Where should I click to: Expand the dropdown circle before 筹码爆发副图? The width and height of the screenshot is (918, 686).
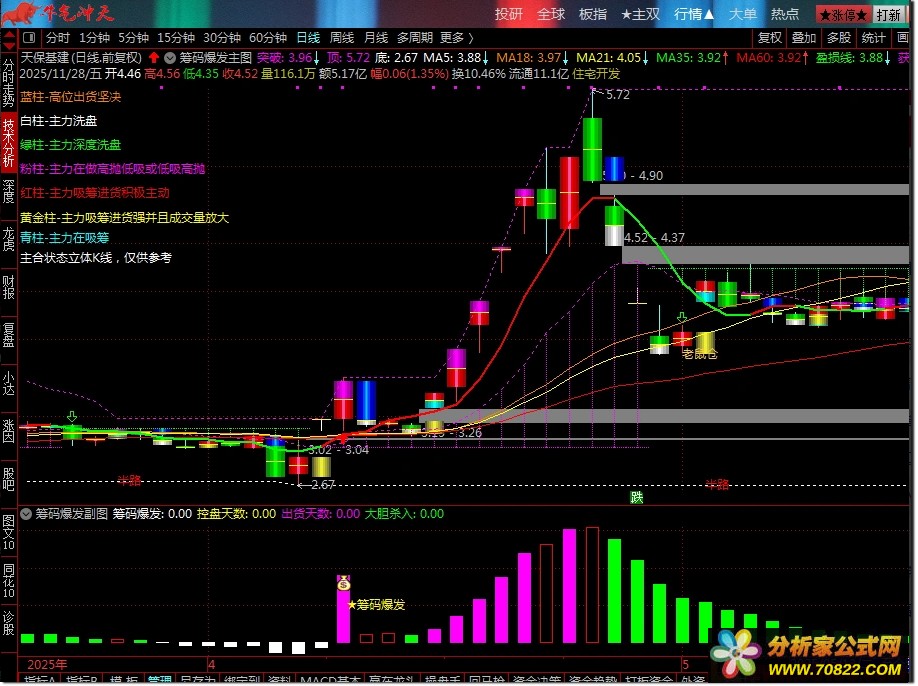pos(26,514)
